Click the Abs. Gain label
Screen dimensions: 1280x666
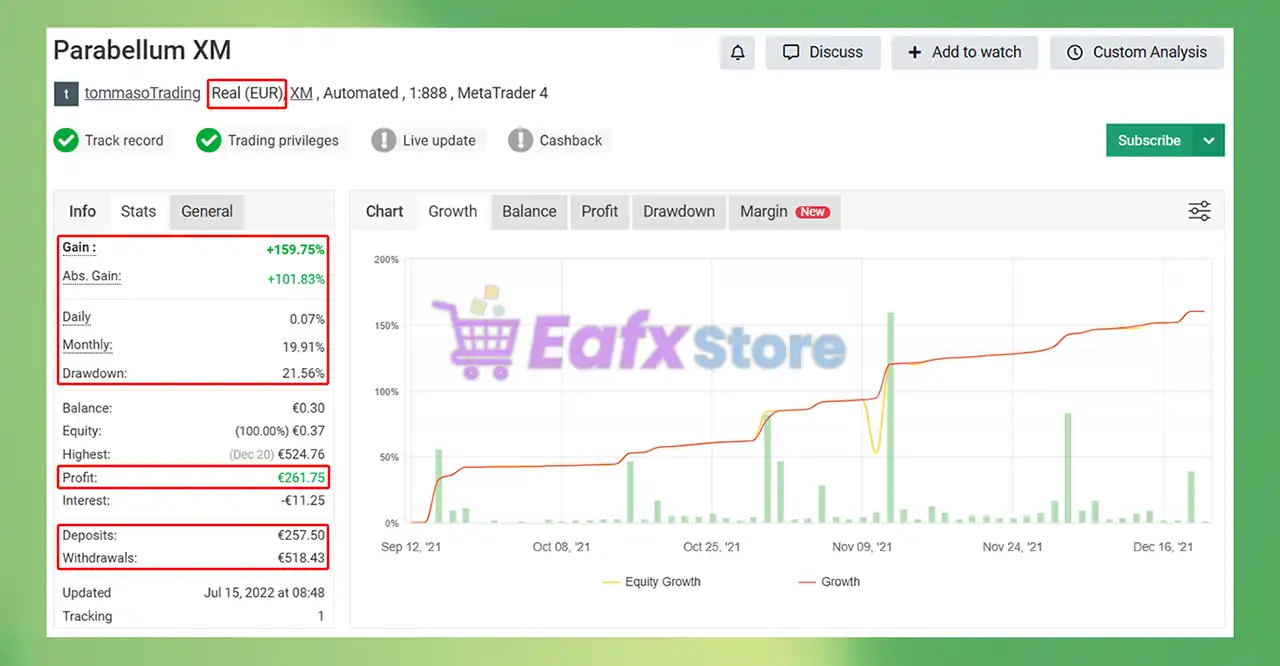92,277
